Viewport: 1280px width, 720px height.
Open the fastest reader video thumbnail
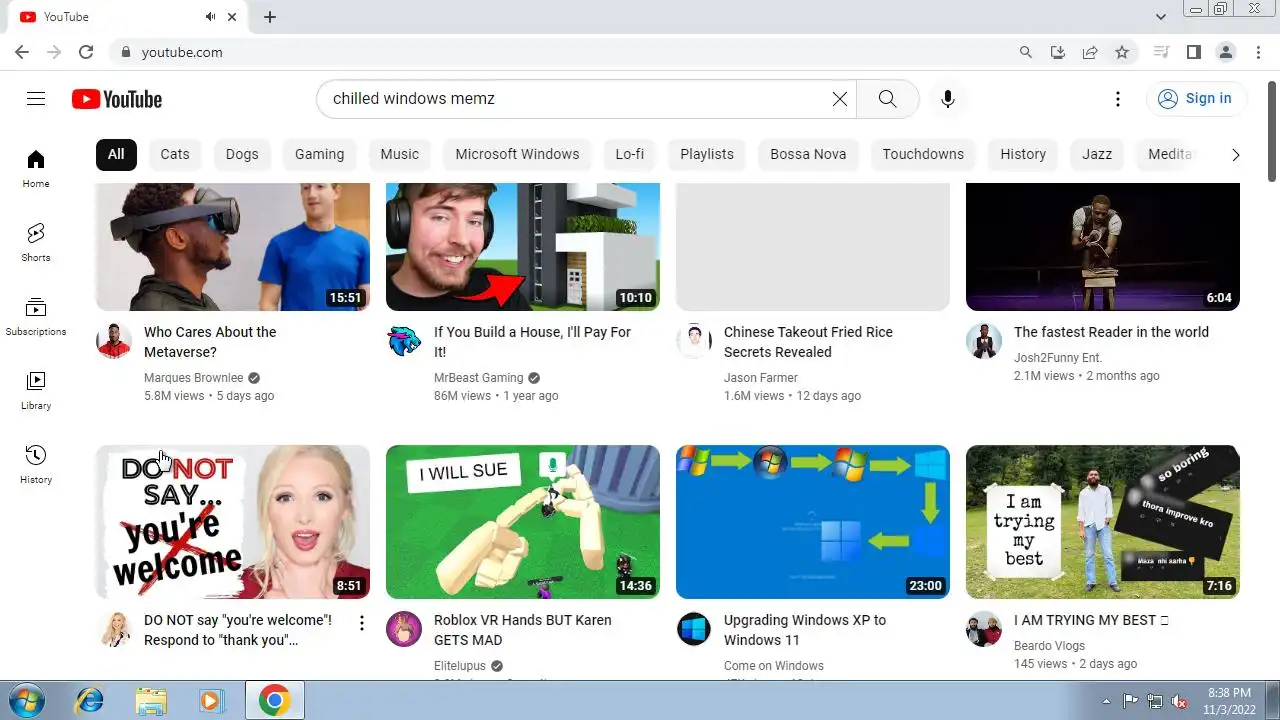[x=1103, y=246]
